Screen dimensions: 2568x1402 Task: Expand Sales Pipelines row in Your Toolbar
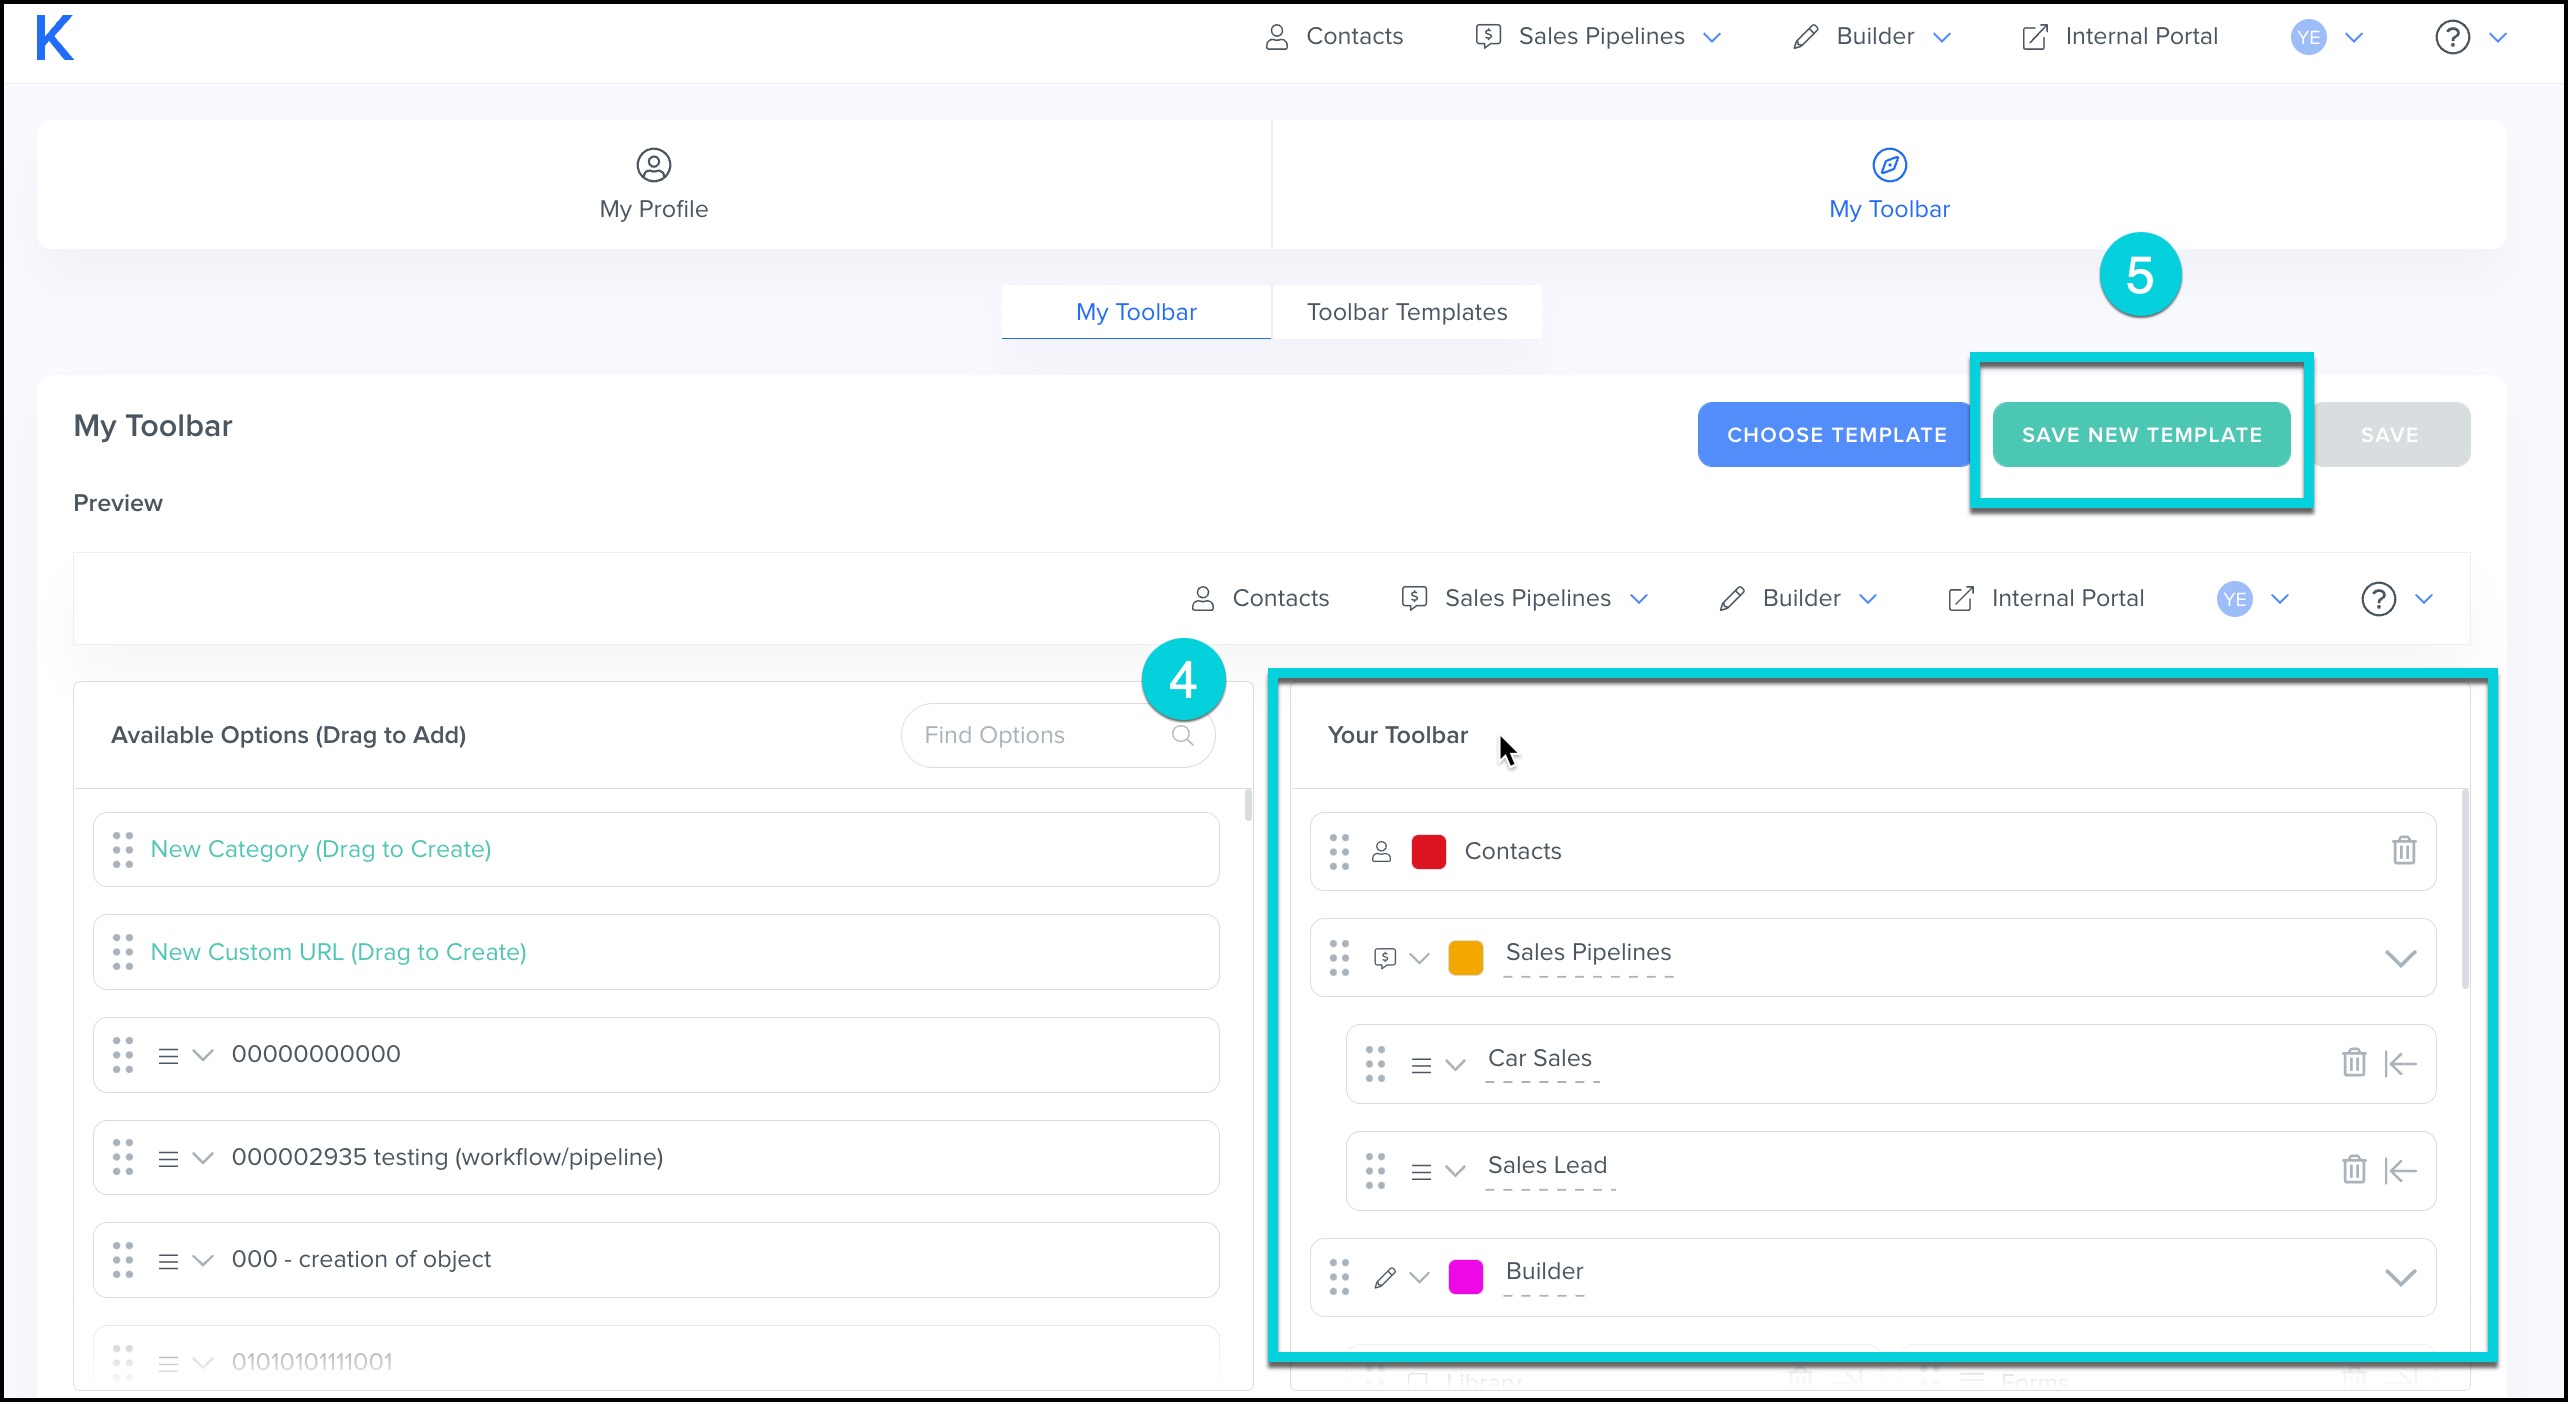2400,958
